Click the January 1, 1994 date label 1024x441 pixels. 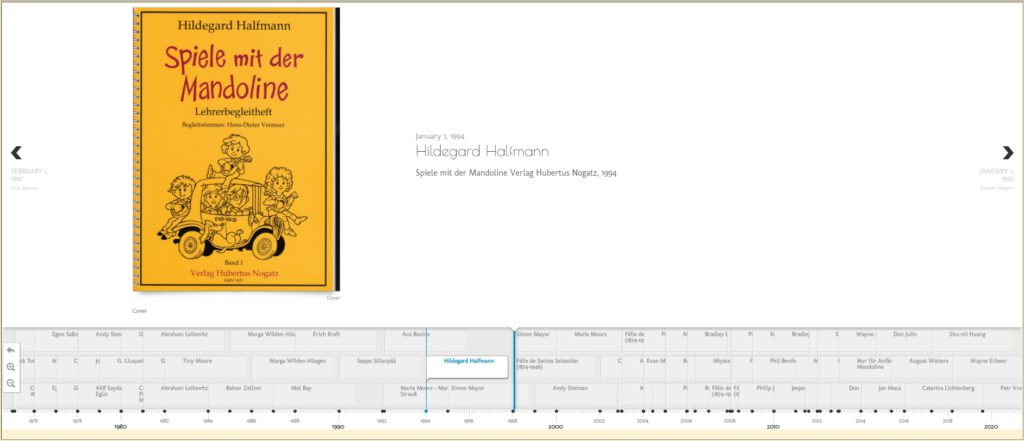[440, 137]
